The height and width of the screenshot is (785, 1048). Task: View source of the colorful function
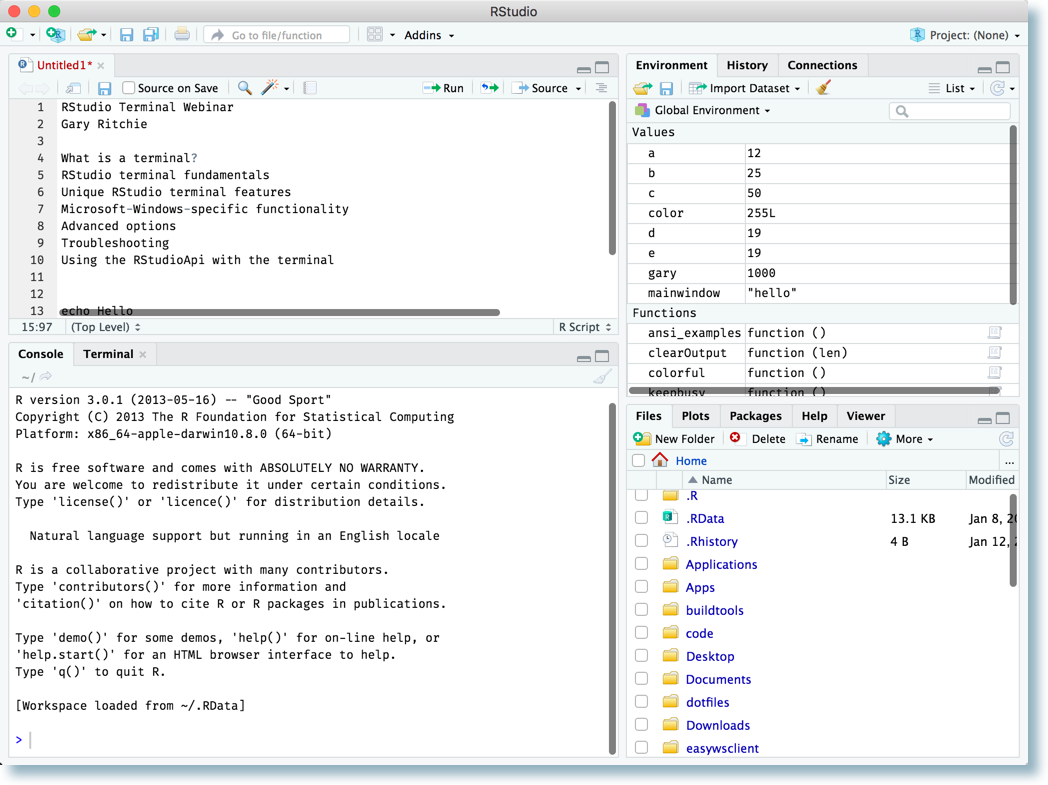(x=995, y=373)
